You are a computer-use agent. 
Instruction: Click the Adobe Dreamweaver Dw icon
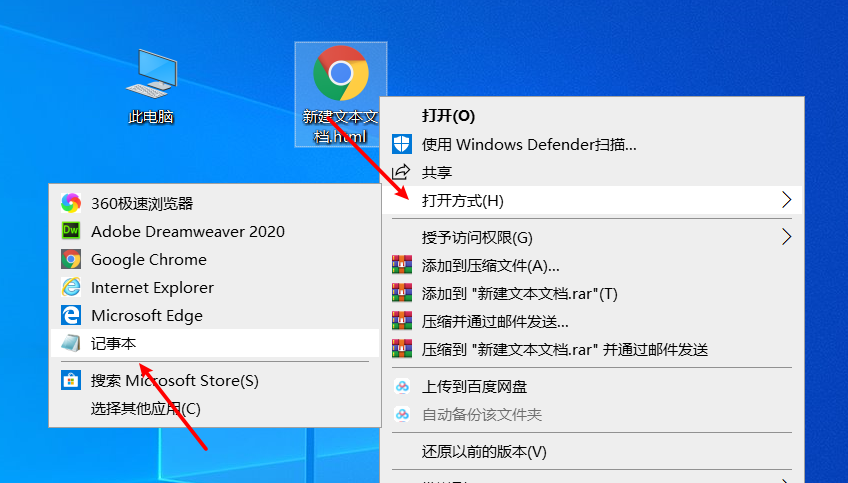pyautogui.click(x=71, y=231)
